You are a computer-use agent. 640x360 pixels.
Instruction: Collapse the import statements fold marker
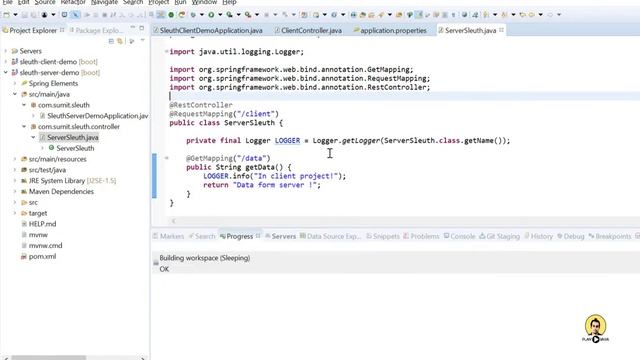(x=166, y=51)
